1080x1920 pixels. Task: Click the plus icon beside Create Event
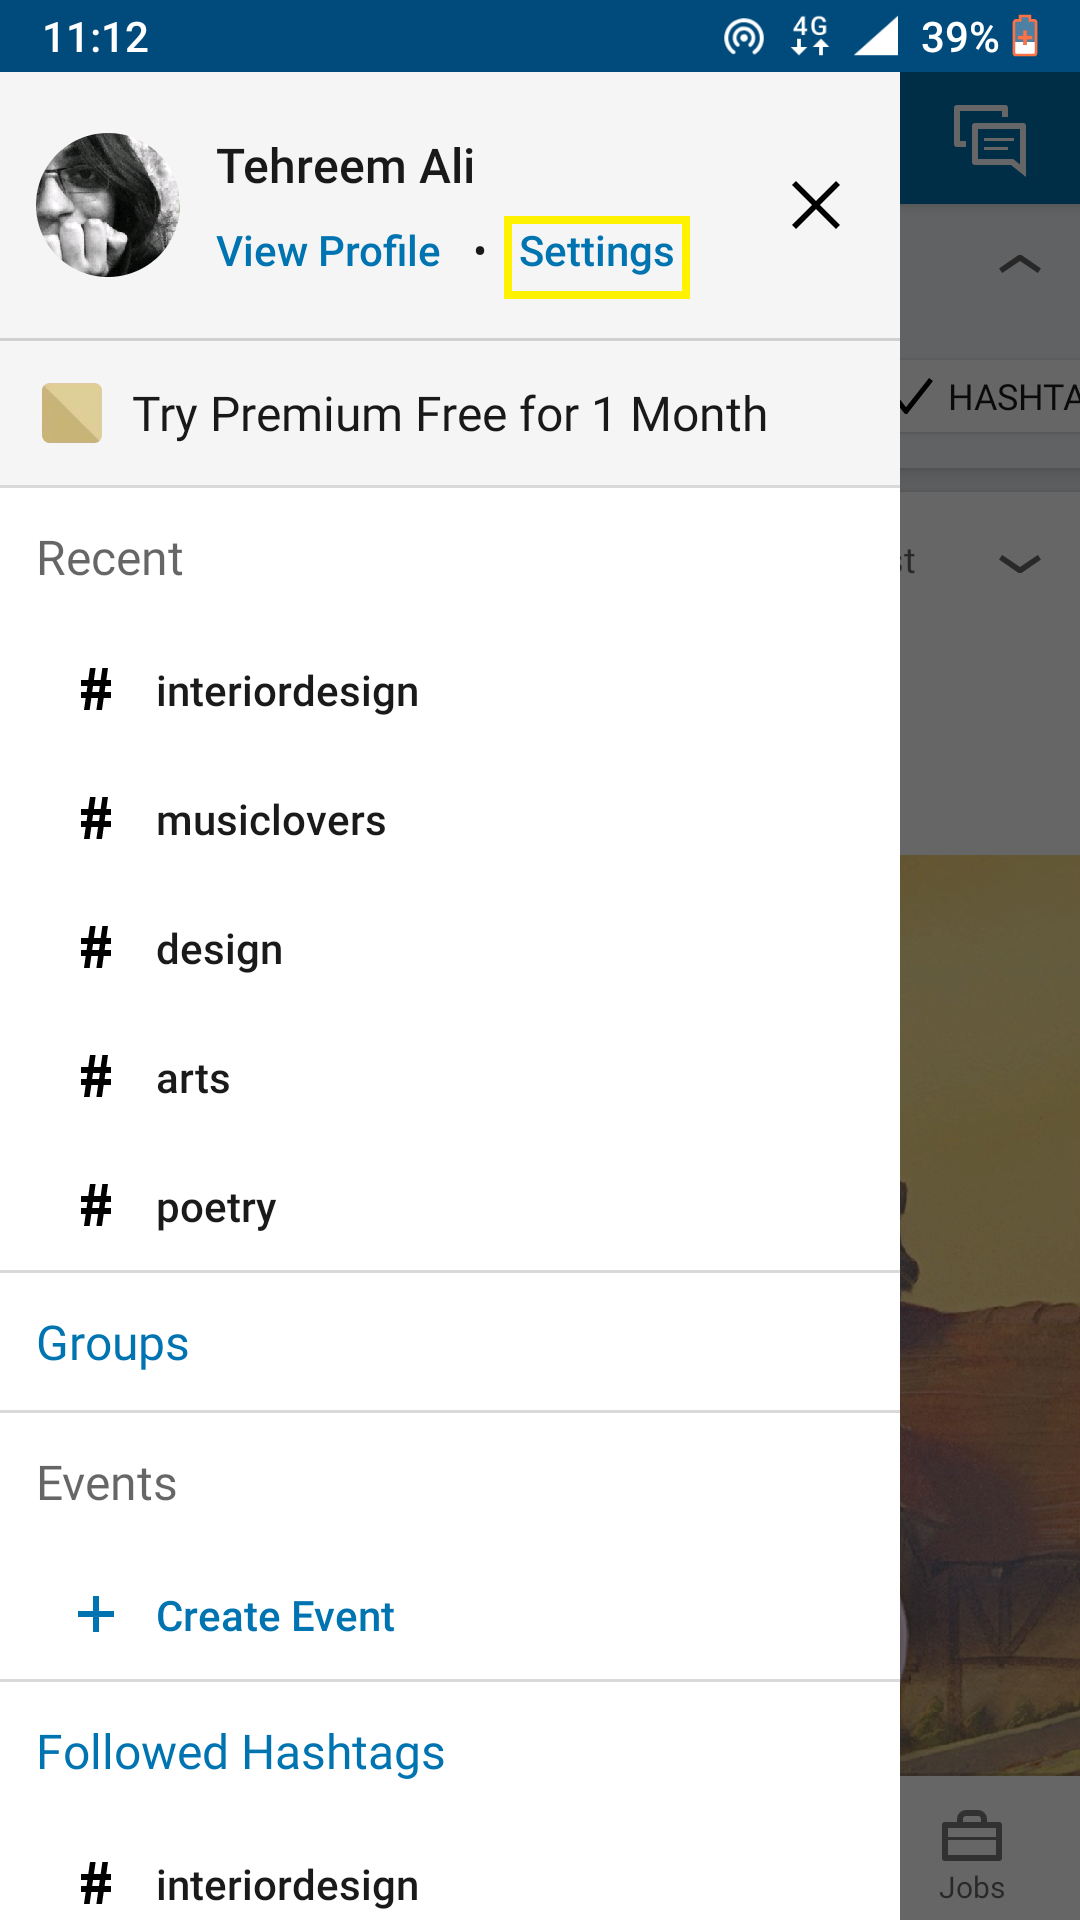point(96,1614)
